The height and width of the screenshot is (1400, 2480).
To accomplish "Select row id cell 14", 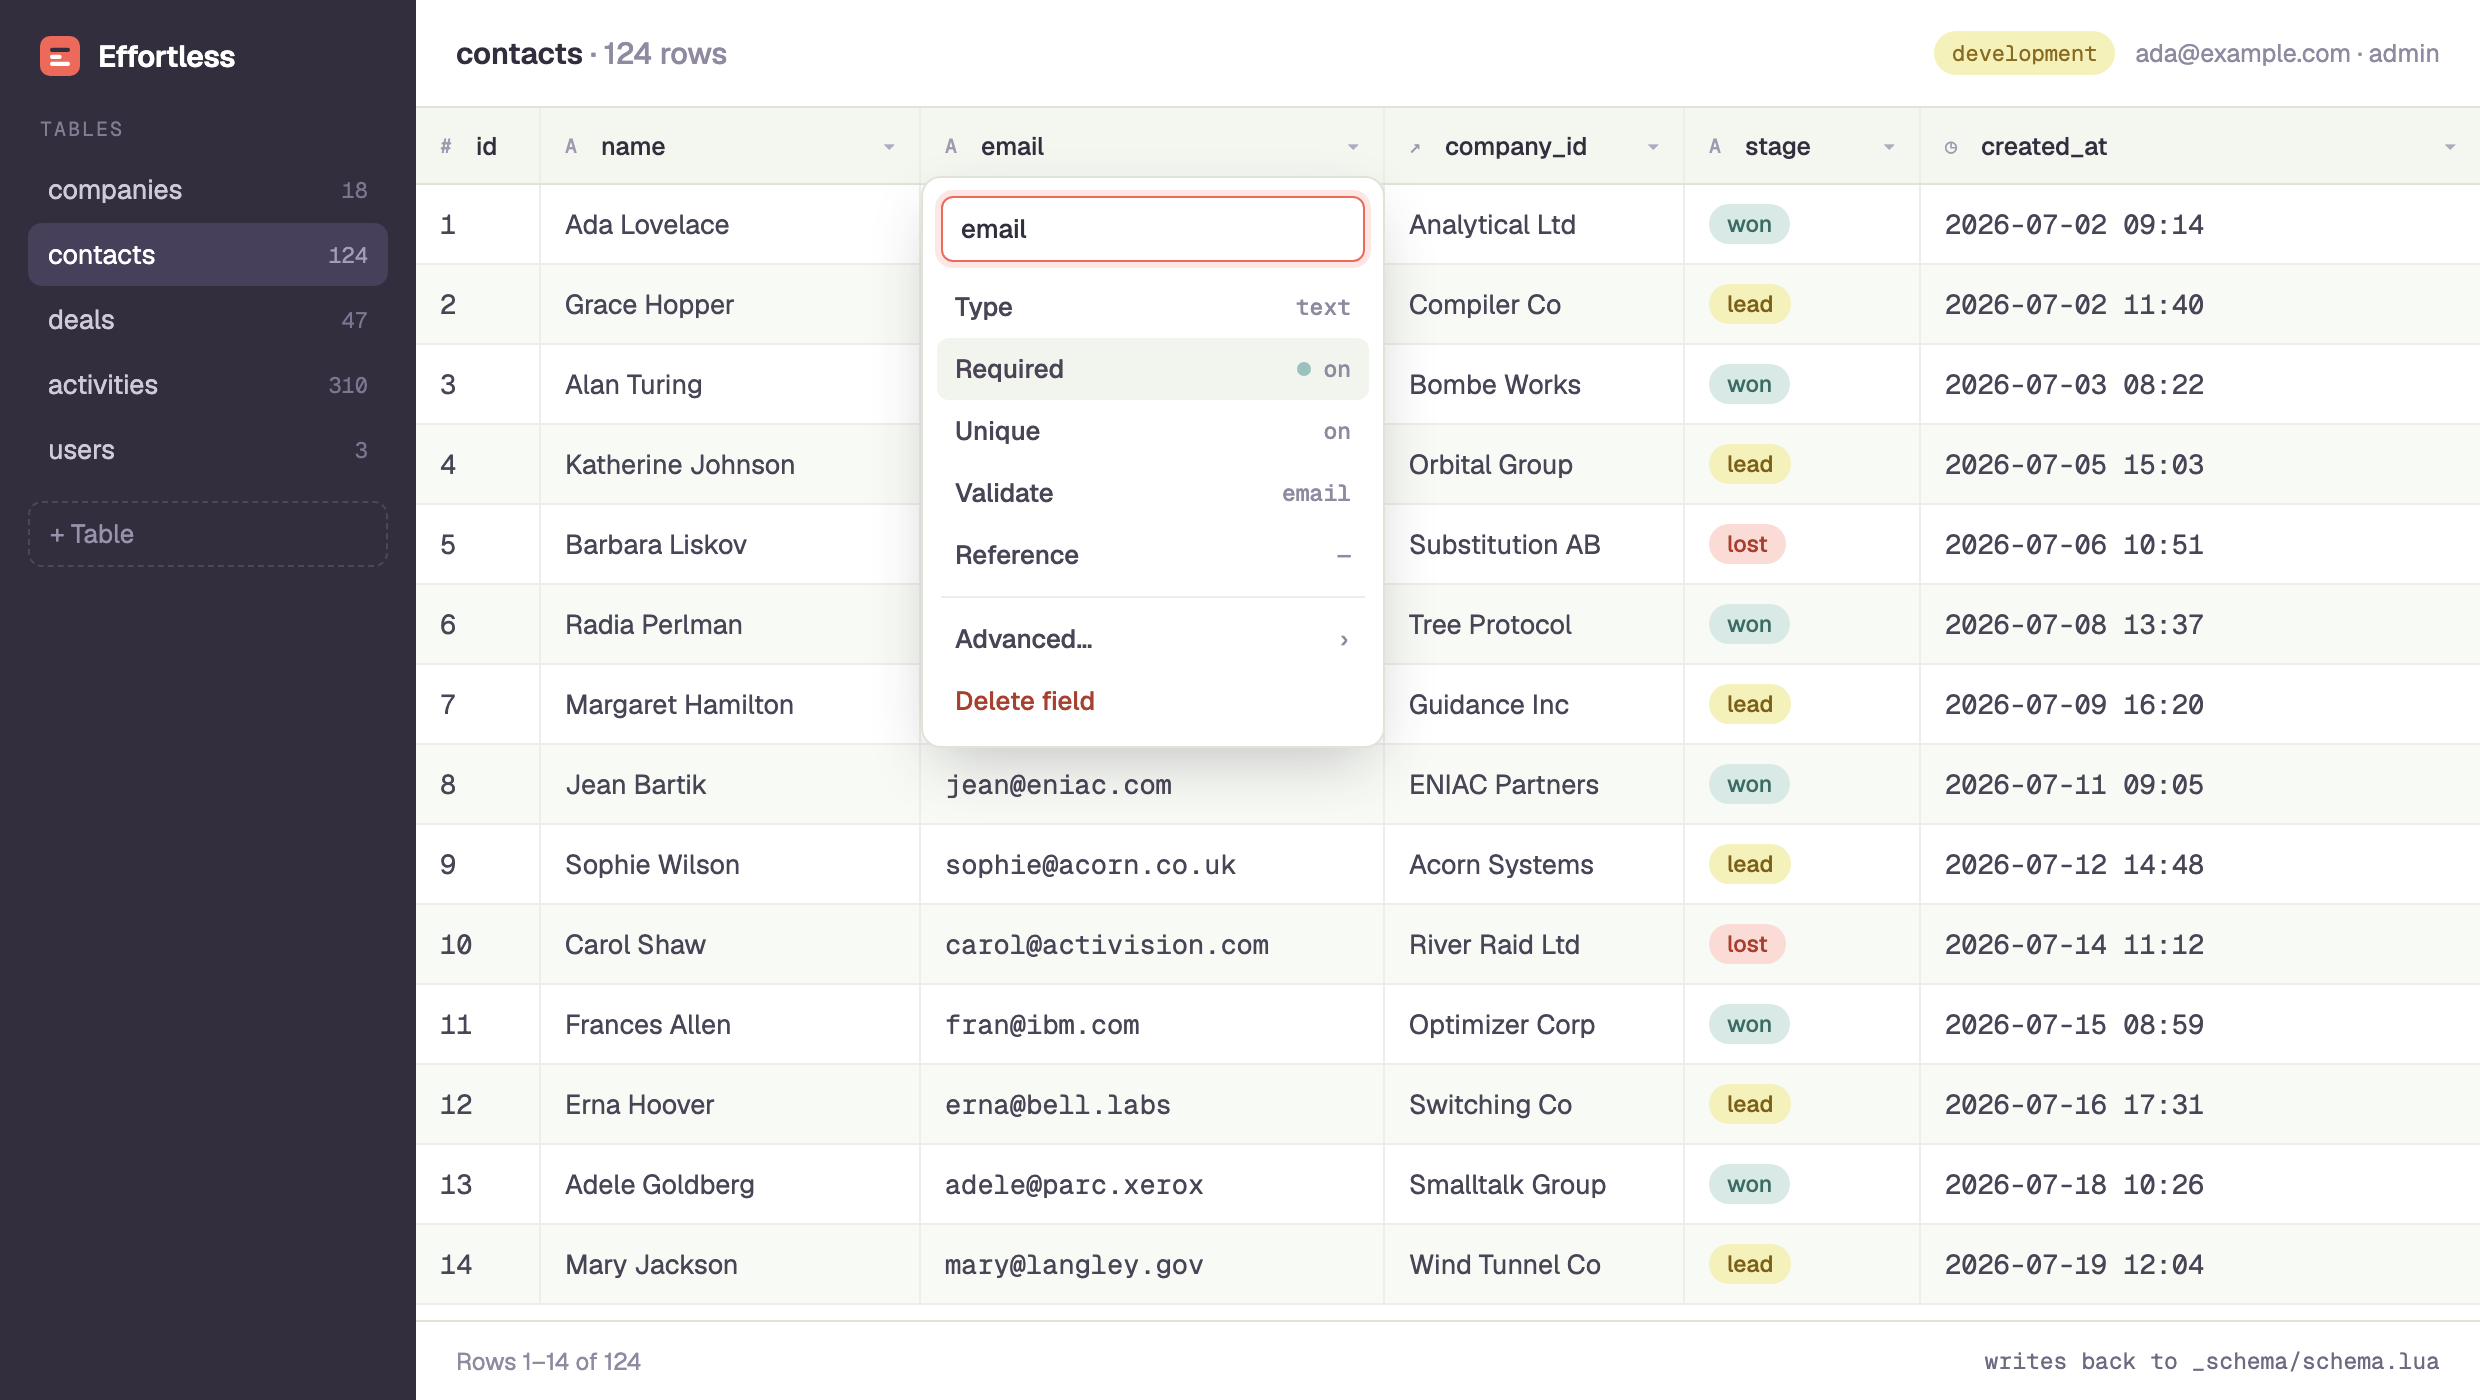I will 478,1265.
